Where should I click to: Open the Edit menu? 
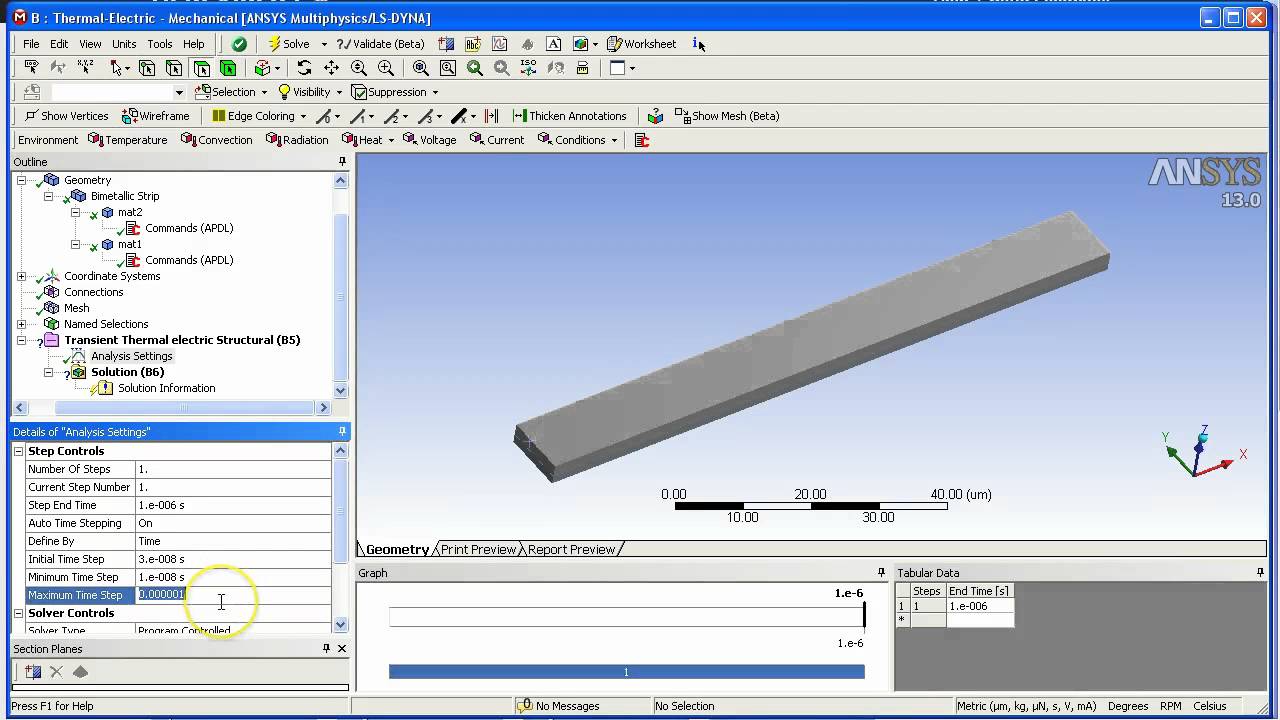tap(59, 44)
